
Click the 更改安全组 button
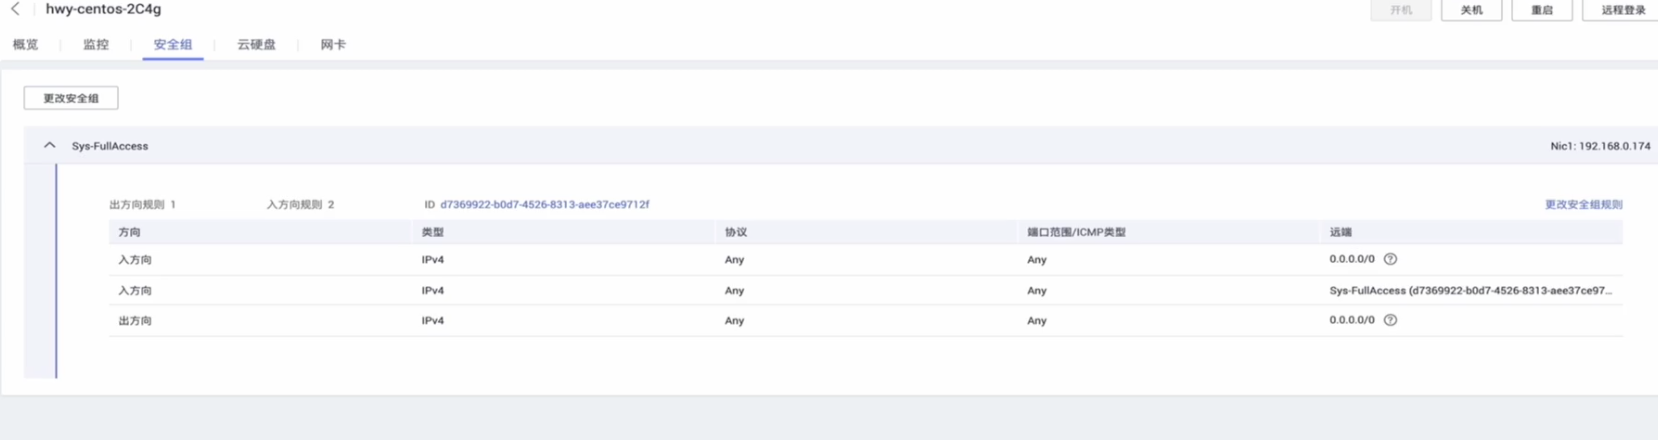71,98
